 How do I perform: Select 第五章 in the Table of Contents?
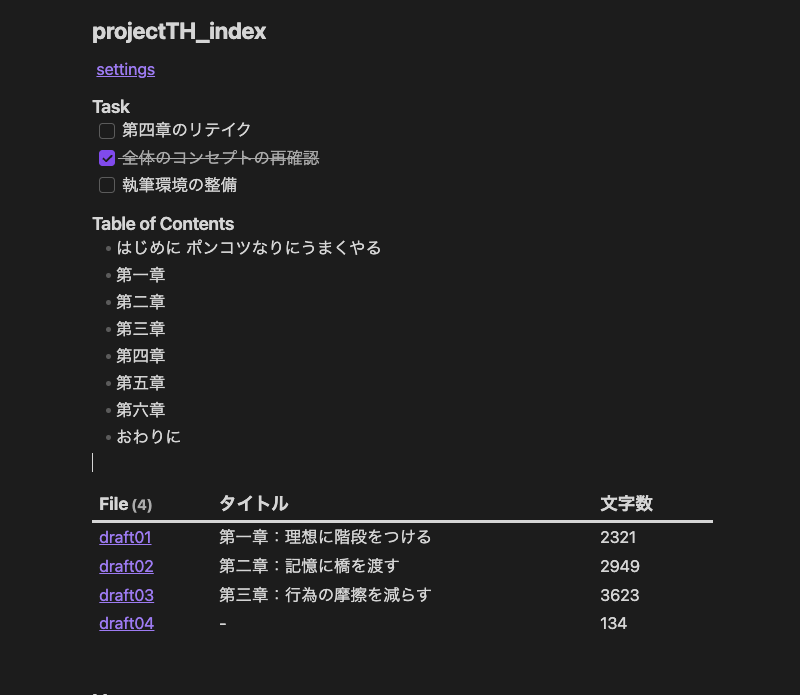tap(140, 382)
